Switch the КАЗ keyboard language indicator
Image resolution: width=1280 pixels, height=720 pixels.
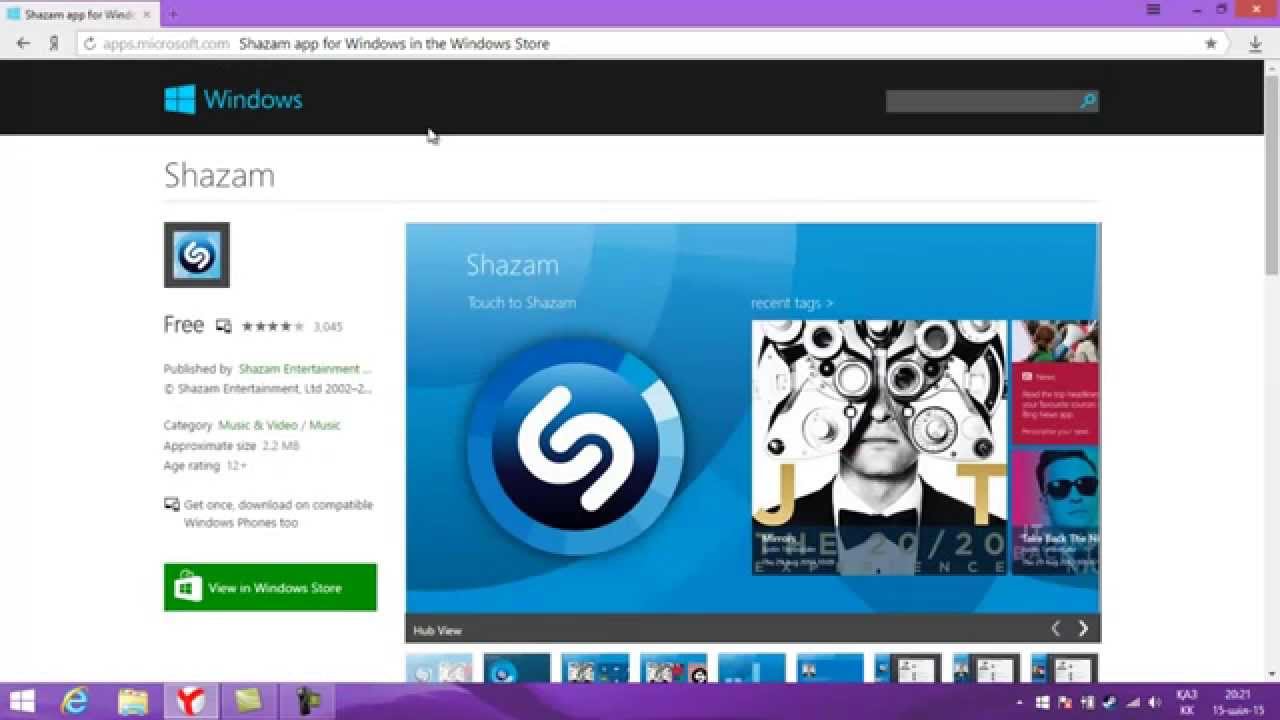coord(1187,702)
